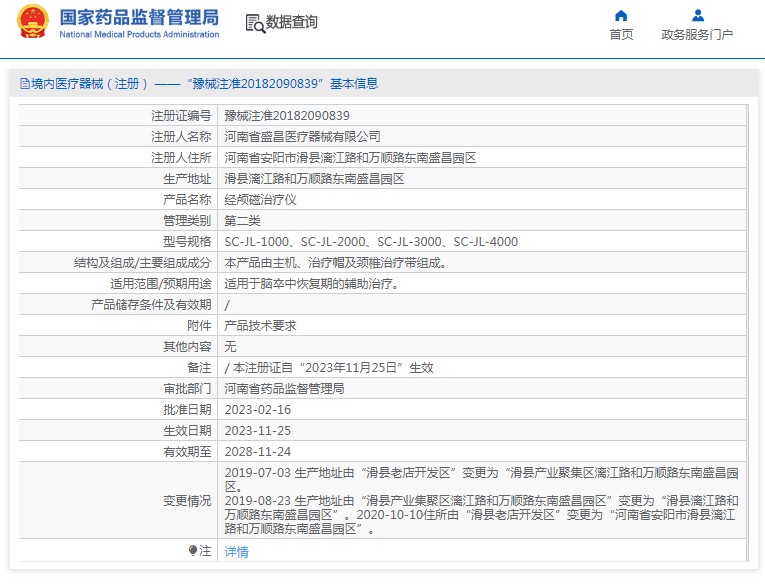The height and width of the screenshot is (584, 765).
Task: Select the text 本产品由主机、治疗帽及颈椎治疗带组成
Action: 335,262
